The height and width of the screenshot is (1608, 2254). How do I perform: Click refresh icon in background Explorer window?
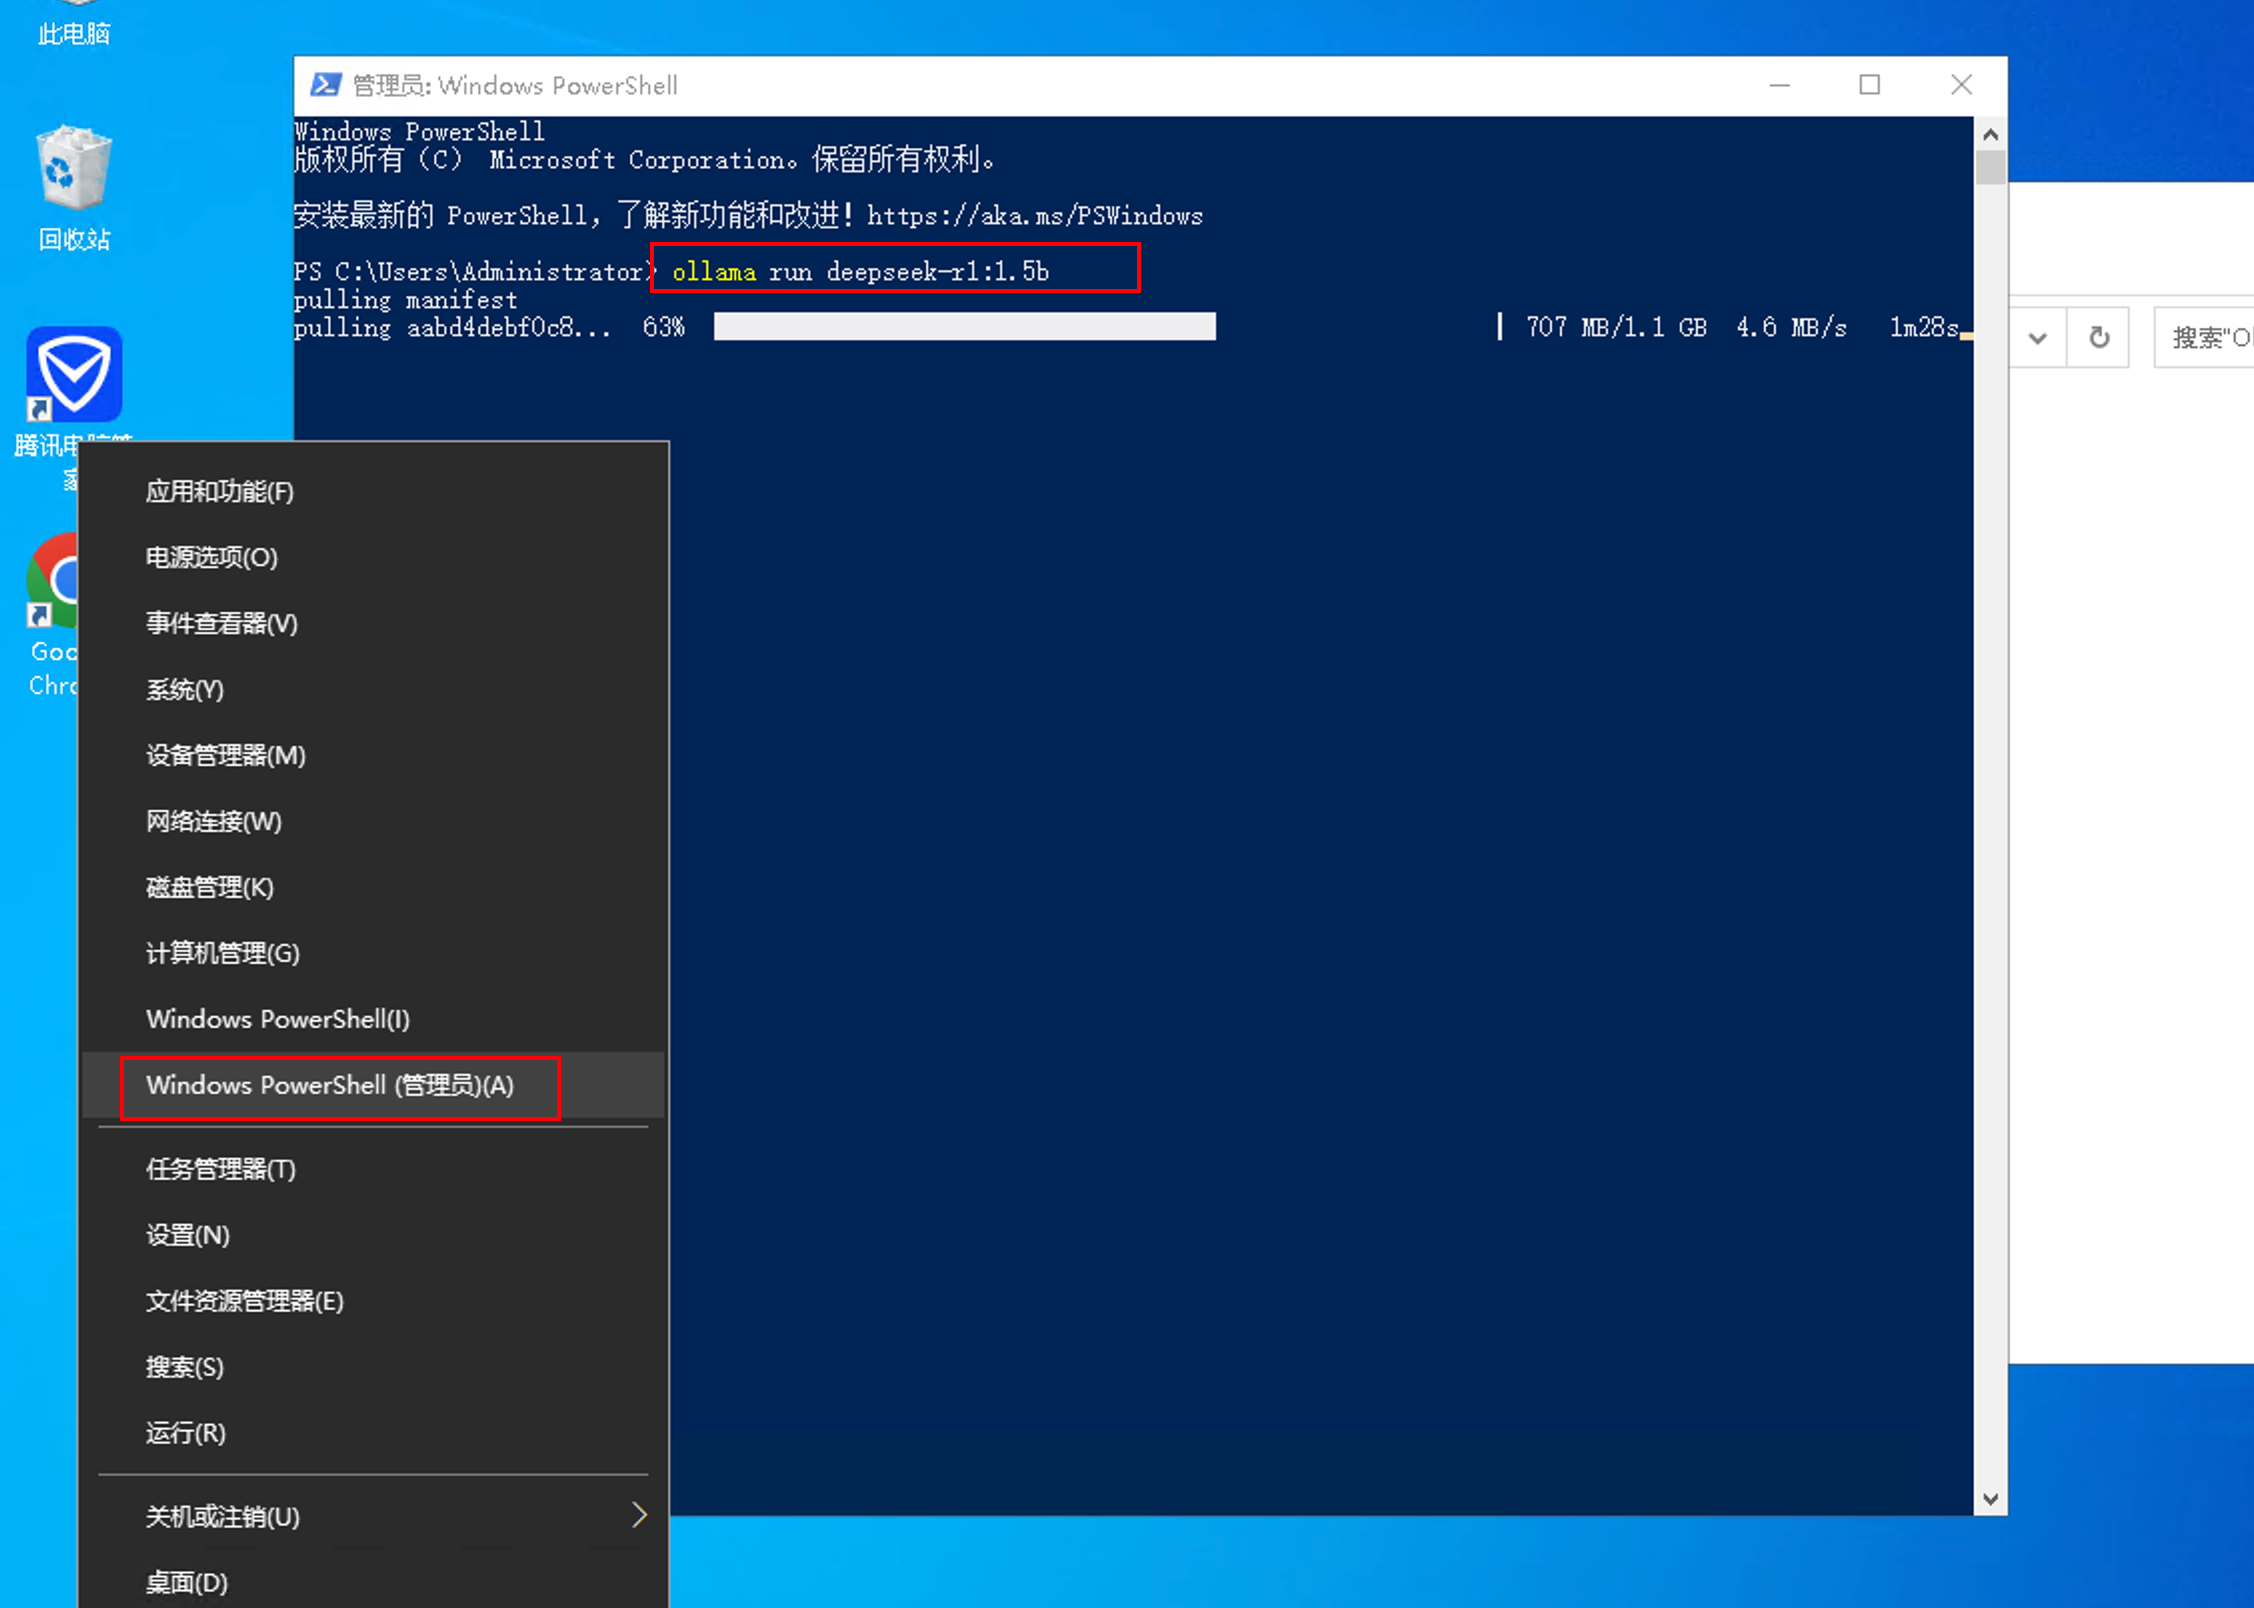pyautogui.click(x=2099, y=338)
